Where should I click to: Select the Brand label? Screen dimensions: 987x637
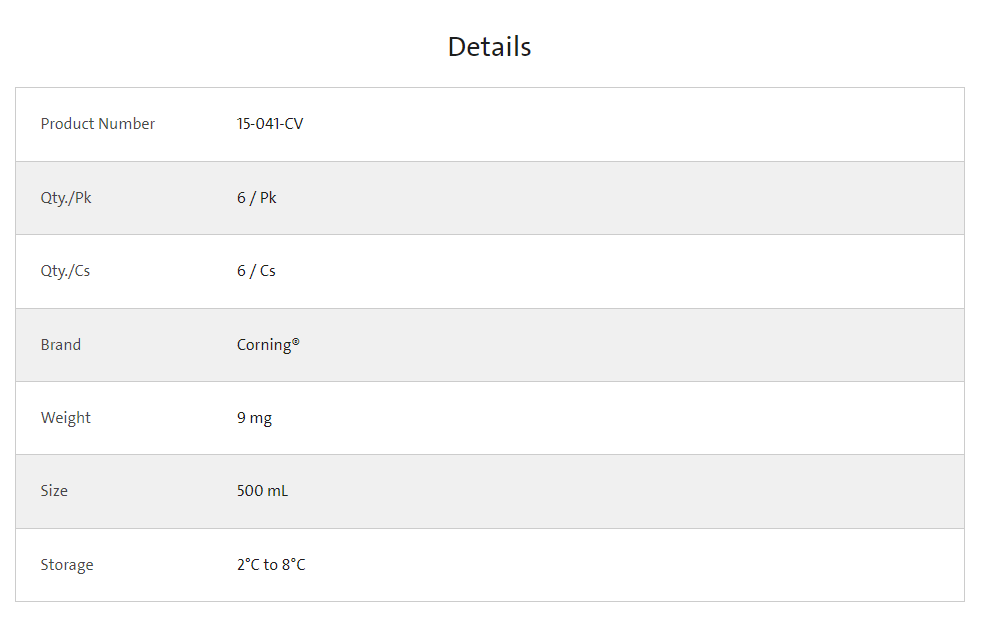pyautogui.click(x=61, y=345)
